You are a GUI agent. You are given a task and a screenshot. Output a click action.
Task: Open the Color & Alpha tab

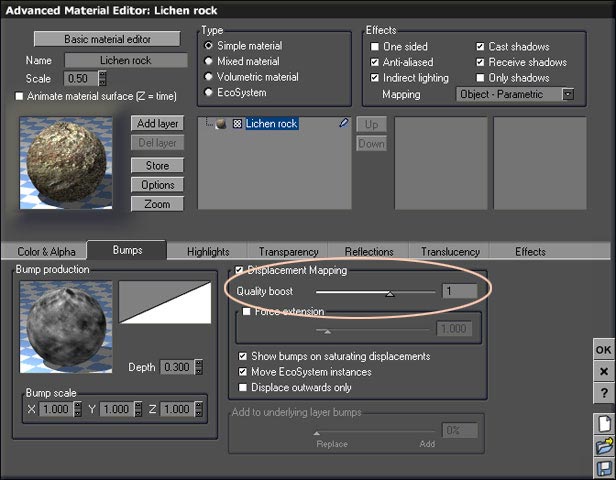point(46,252)
